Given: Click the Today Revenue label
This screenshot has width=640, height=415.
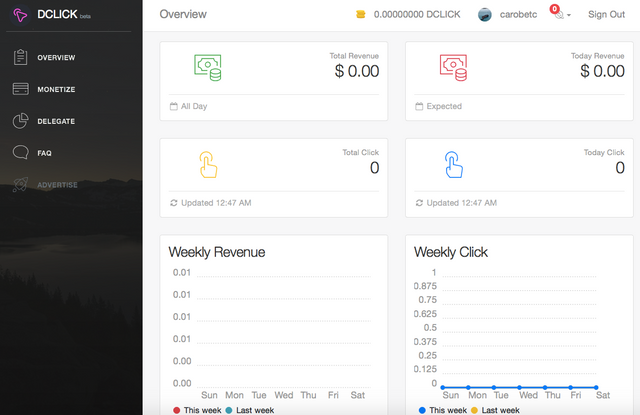Looking at the screenshot, I should pos(598,56).
